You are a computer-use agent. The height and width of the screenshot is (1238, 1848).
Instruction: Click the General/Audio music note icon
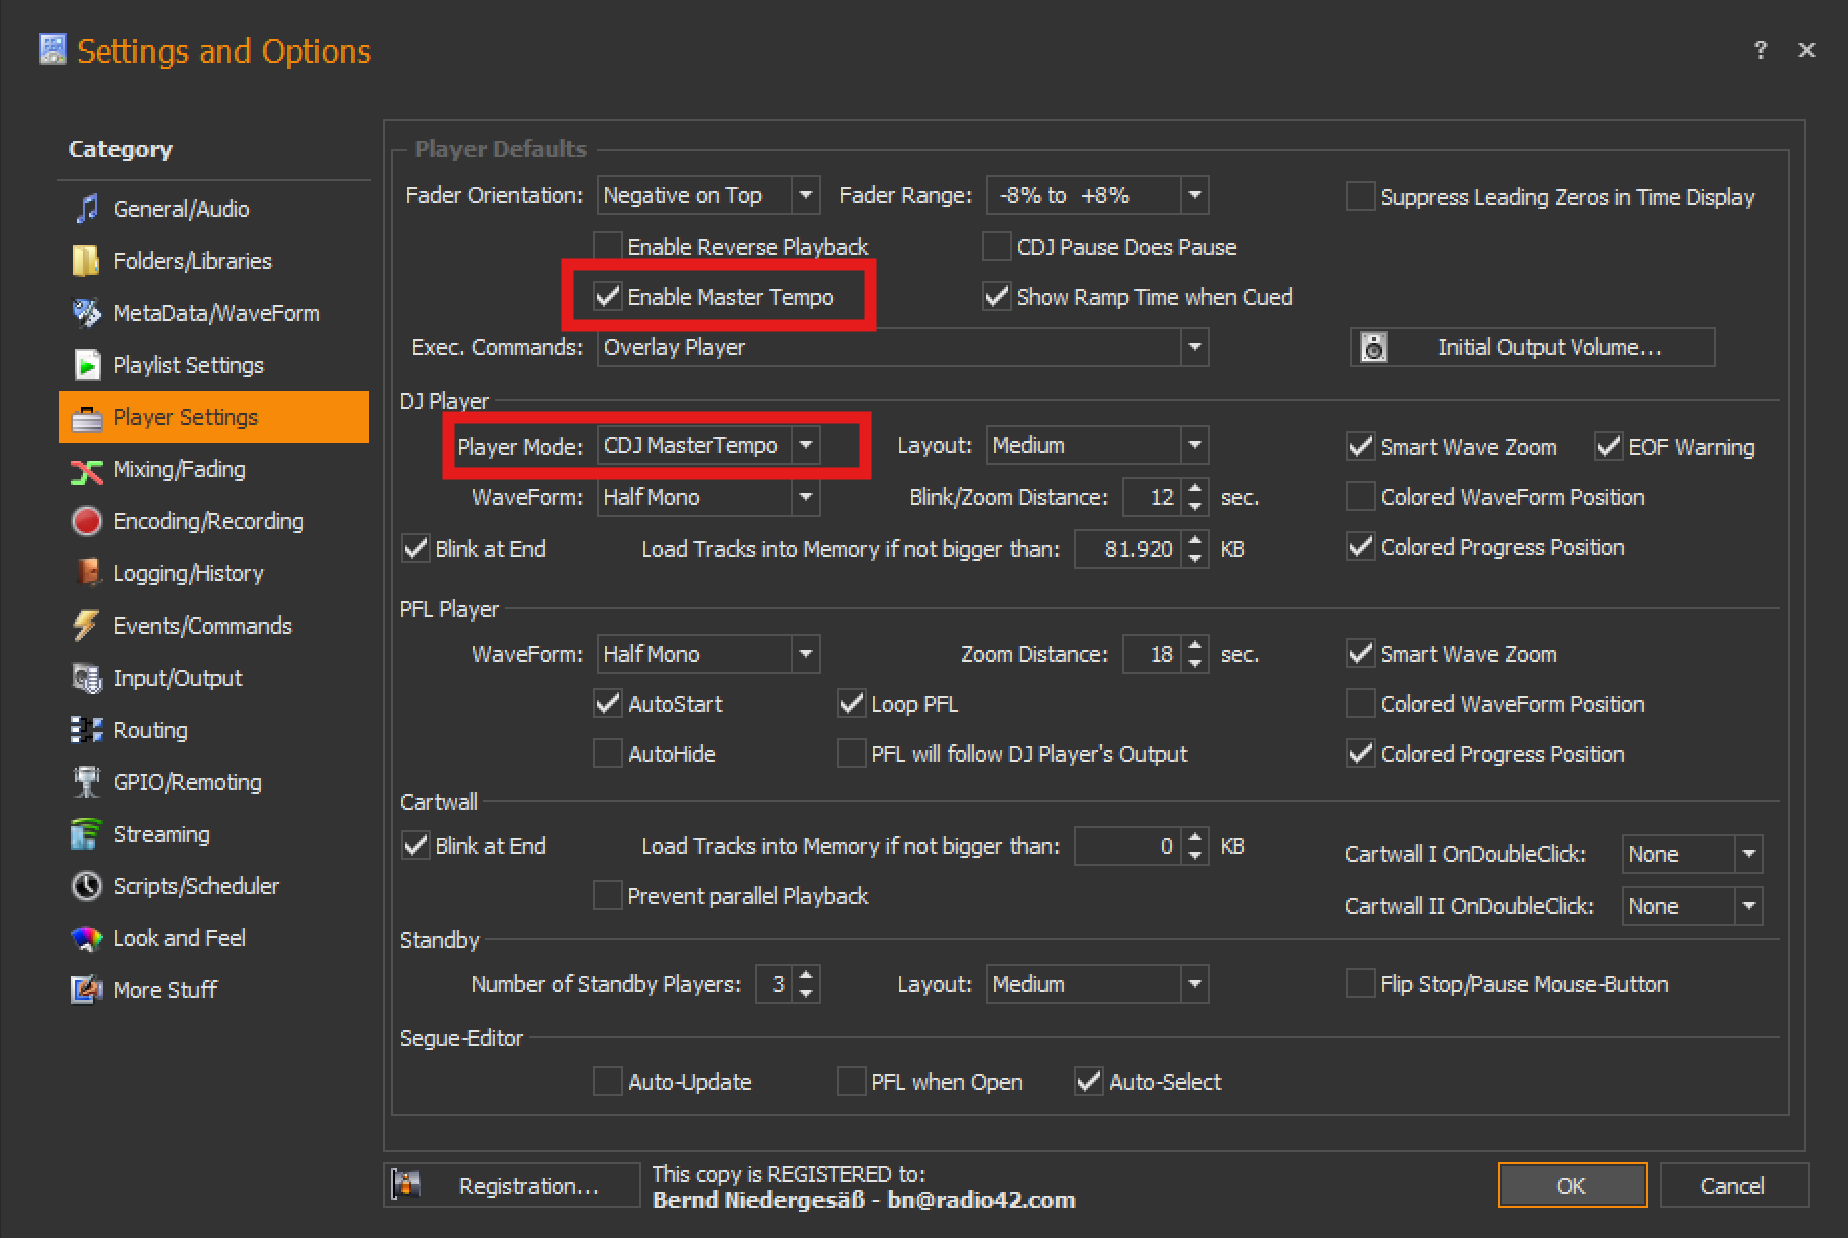[87, 208]
